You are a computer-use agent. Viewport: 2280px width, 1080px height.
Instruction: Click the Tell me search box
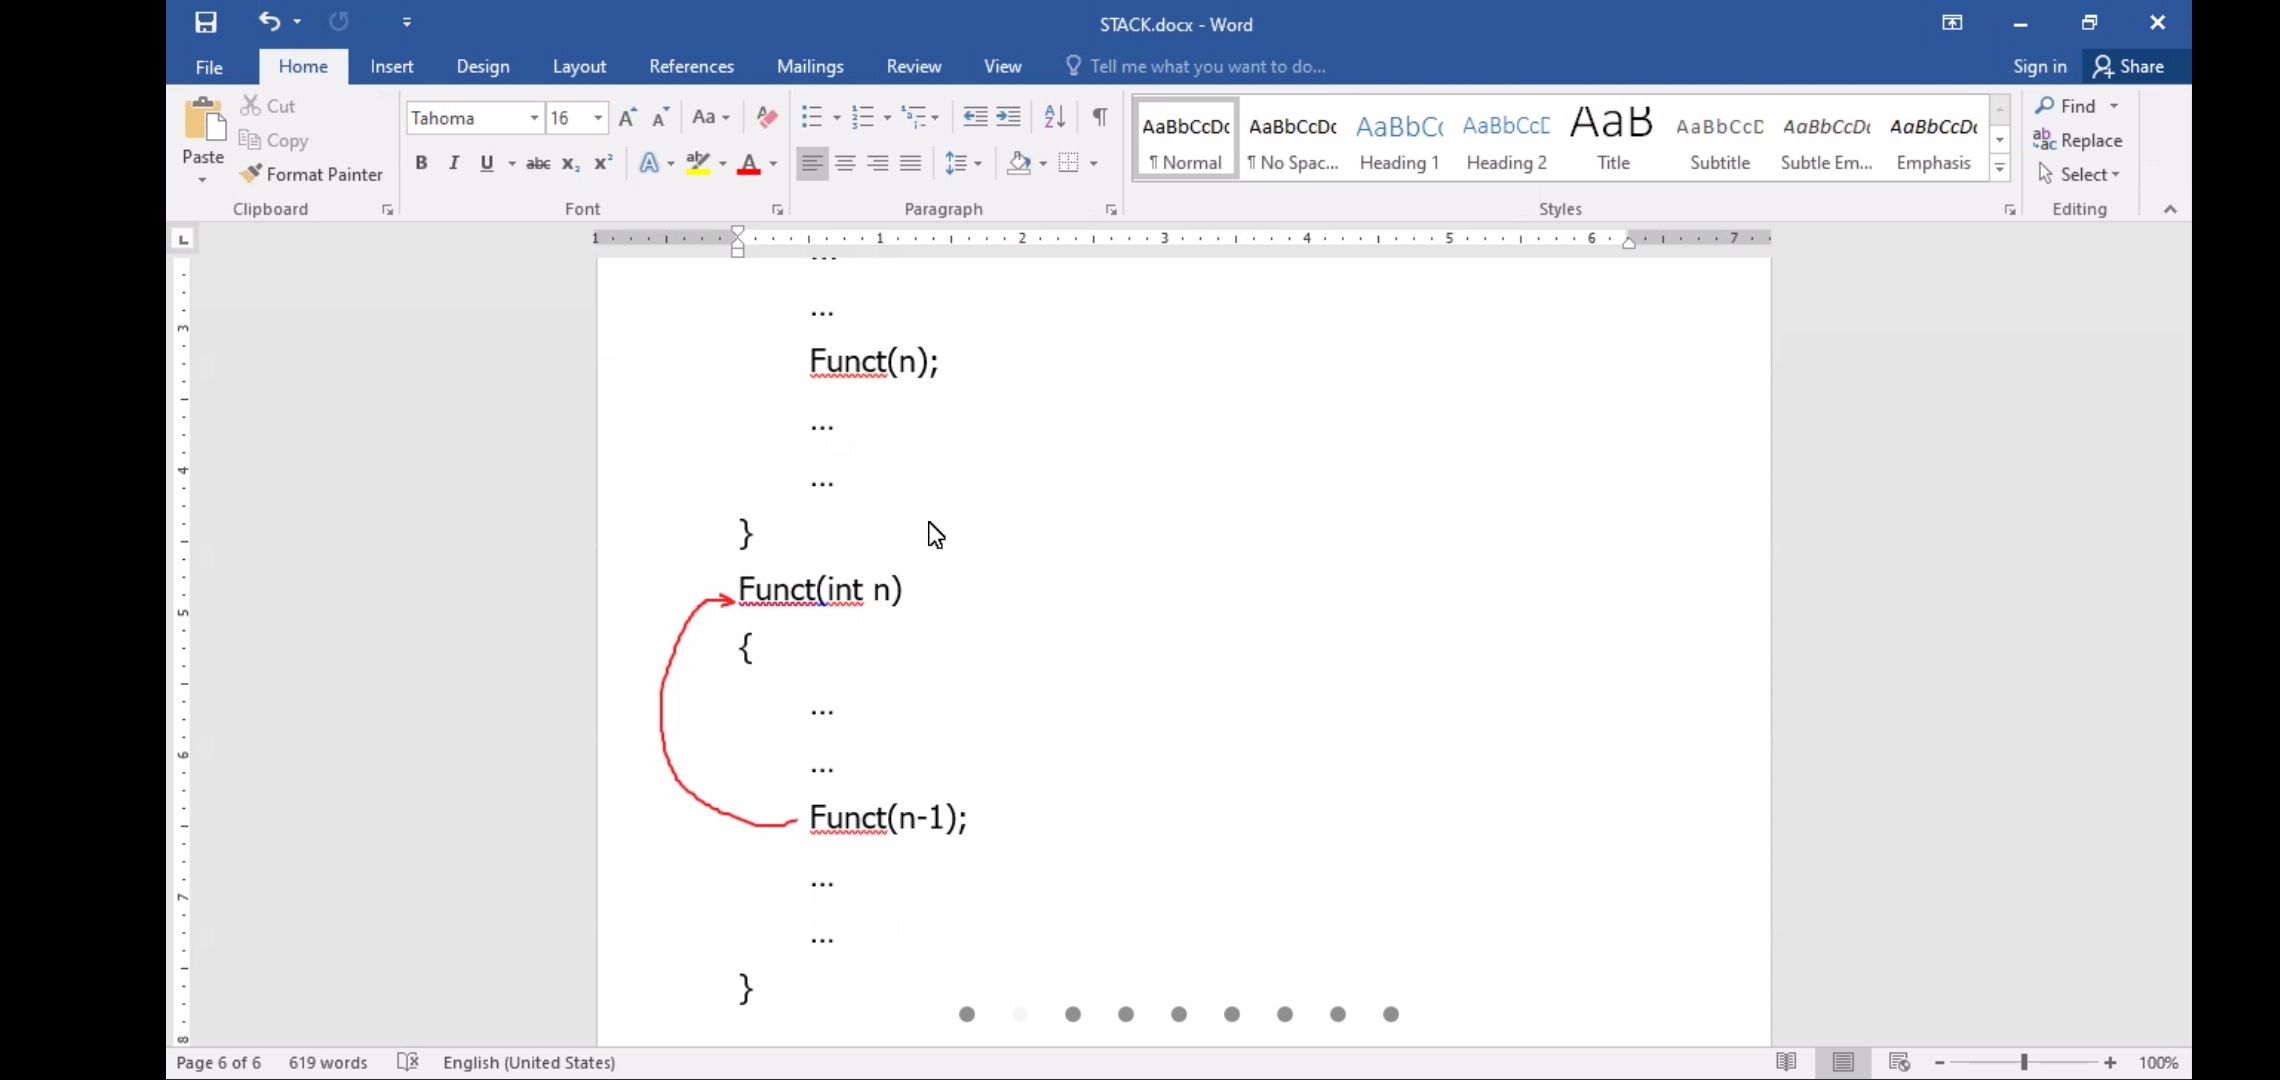click(1207, 66)
